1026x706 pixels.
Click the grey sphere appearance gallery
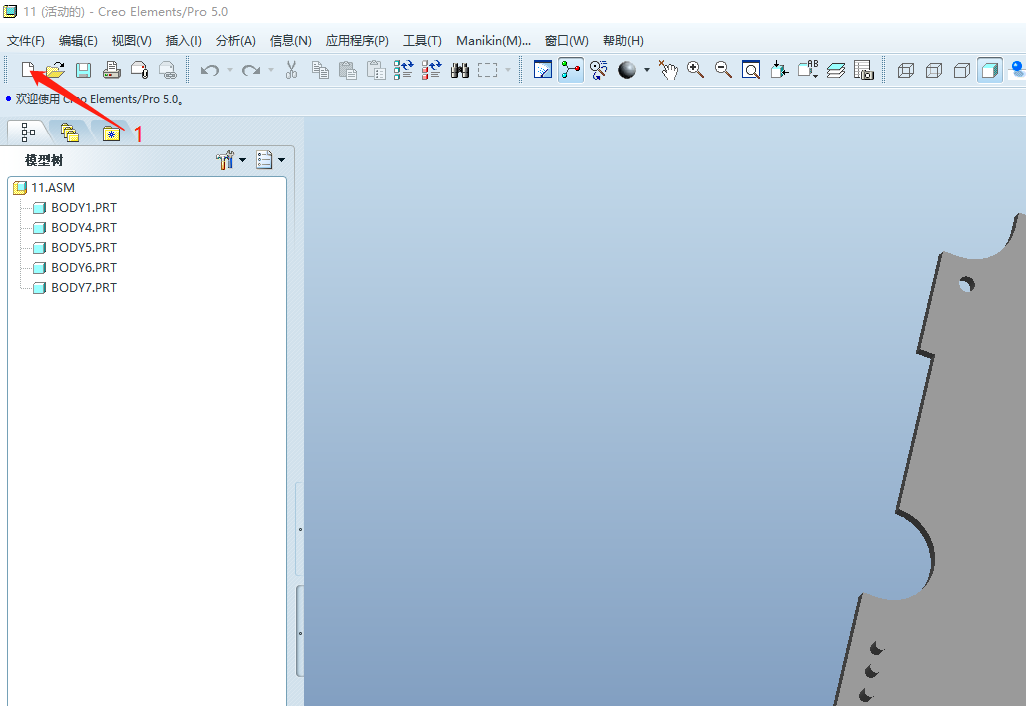pos(627,70)
